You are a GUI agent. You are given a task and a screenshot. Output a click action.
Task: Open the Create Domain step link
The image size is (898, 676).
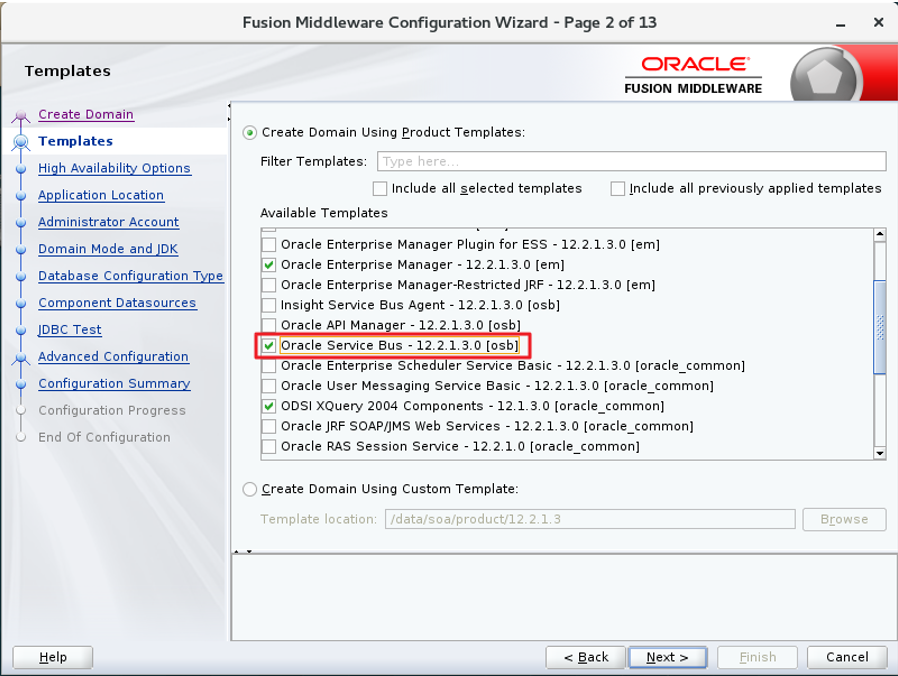click(86, 115)
